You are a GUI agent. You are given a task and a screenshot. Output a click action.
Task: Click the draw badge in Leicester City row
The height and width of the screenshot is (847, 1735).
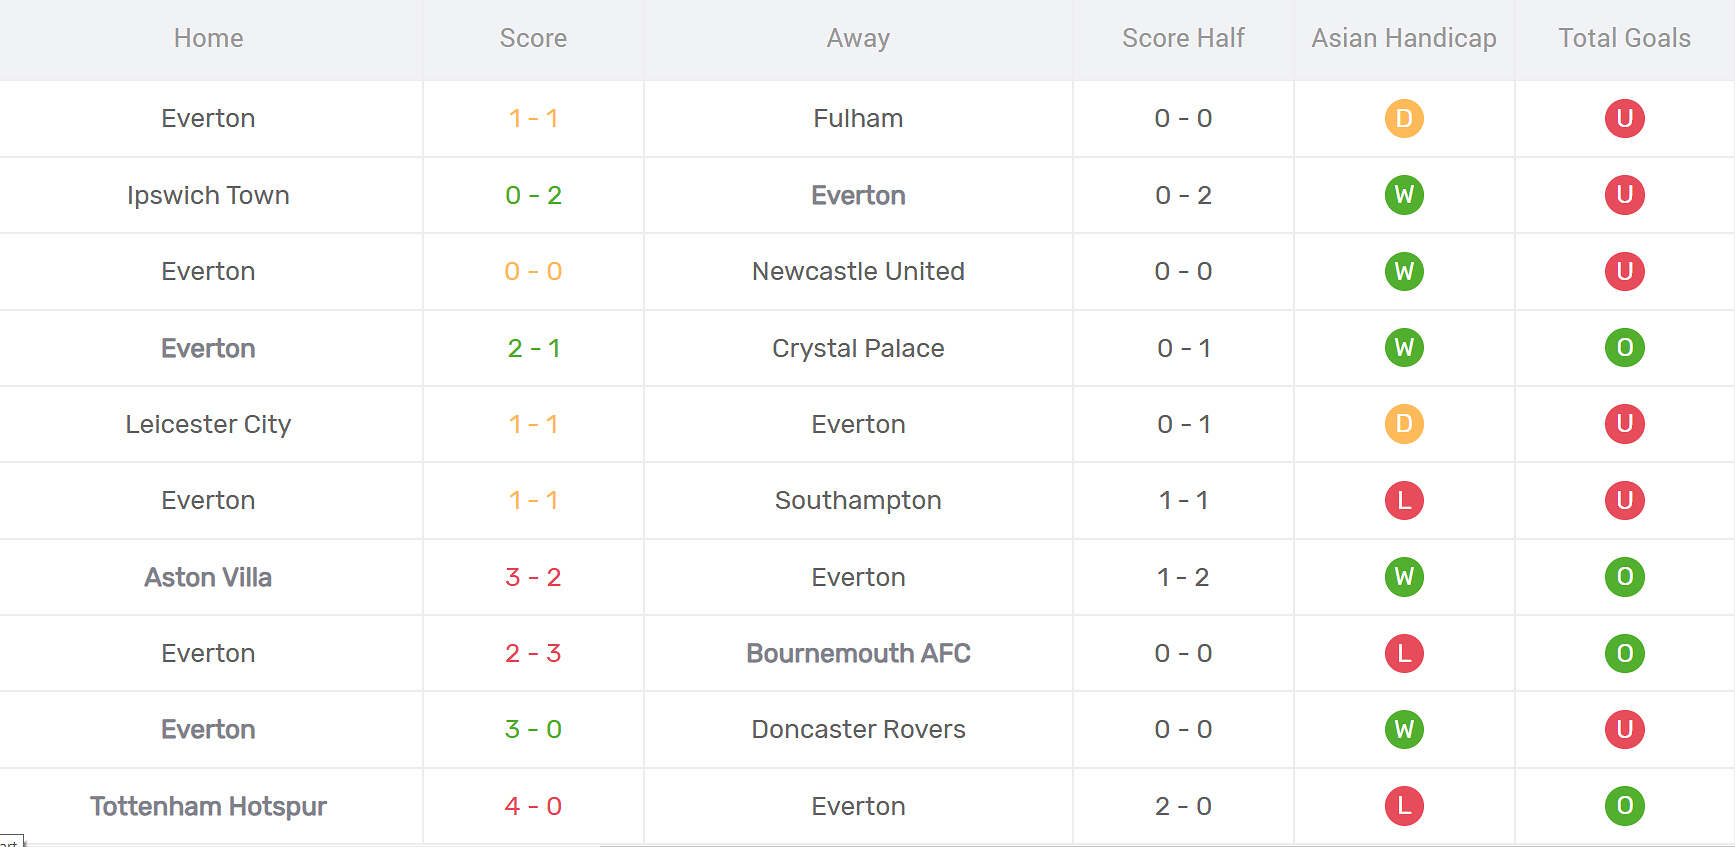[x=1404, y=424]
